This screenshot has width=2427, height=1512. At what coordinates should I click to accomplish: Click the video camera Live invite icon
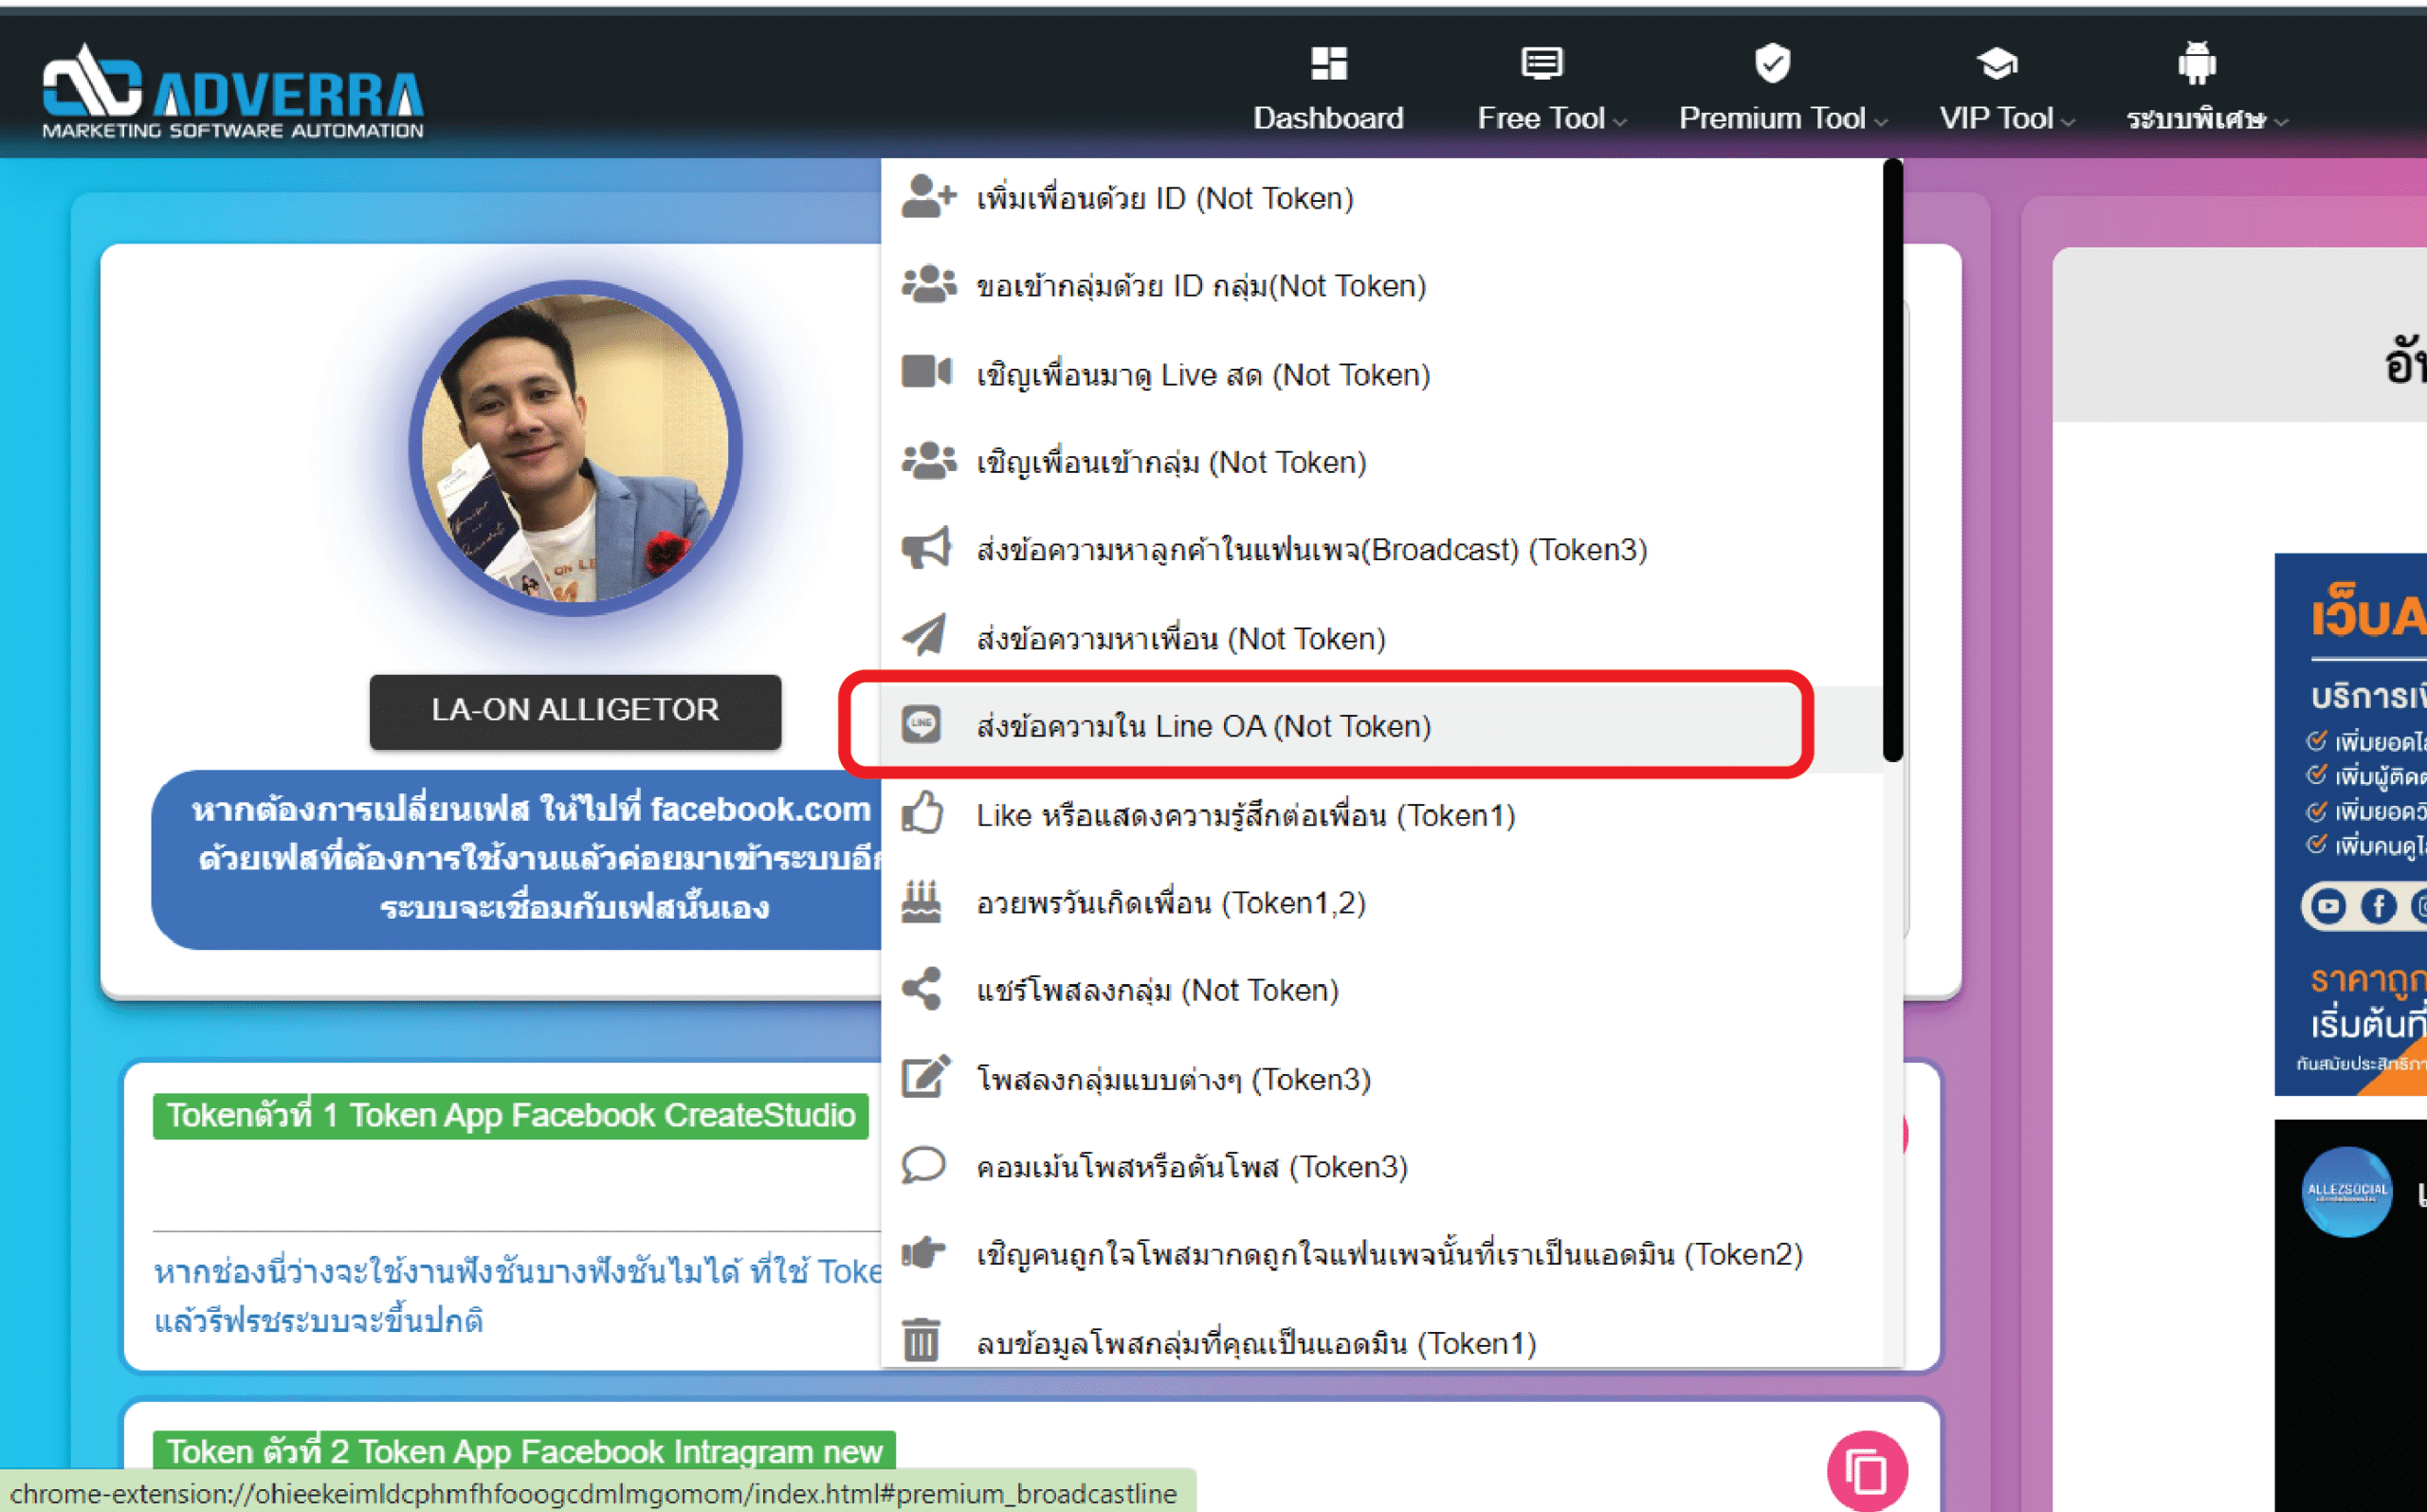[x=925, y=372]
